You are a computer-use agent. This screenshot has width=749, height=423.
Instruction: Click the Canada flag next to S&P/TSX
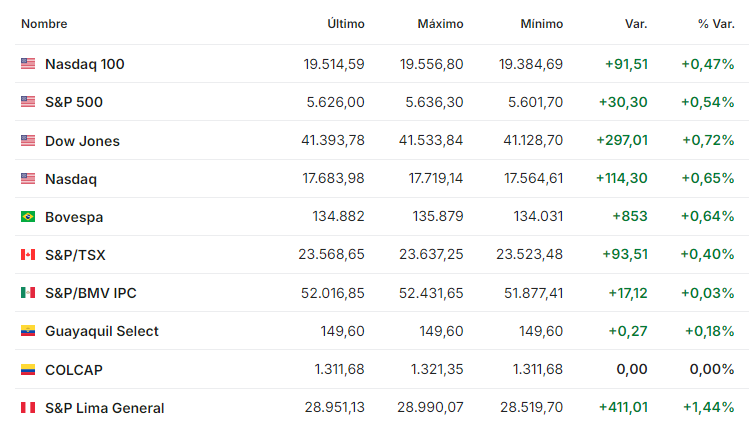pyautogui.click(x=28, y=254)
